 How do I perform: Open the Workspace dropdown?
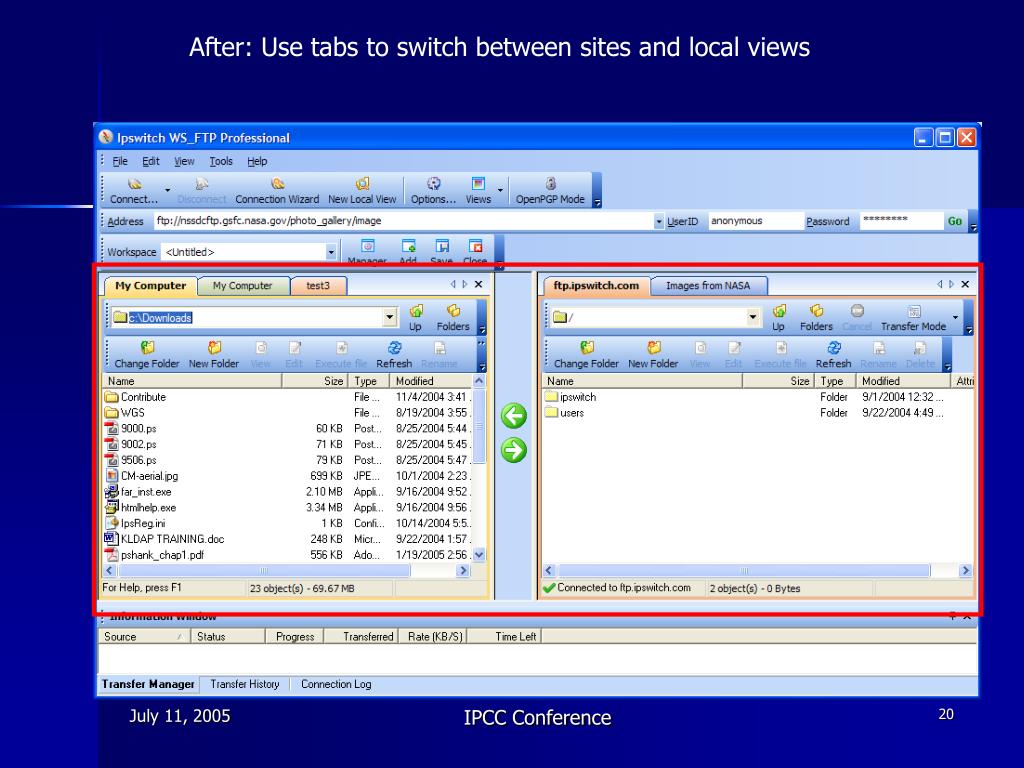[x=331, y=252]
